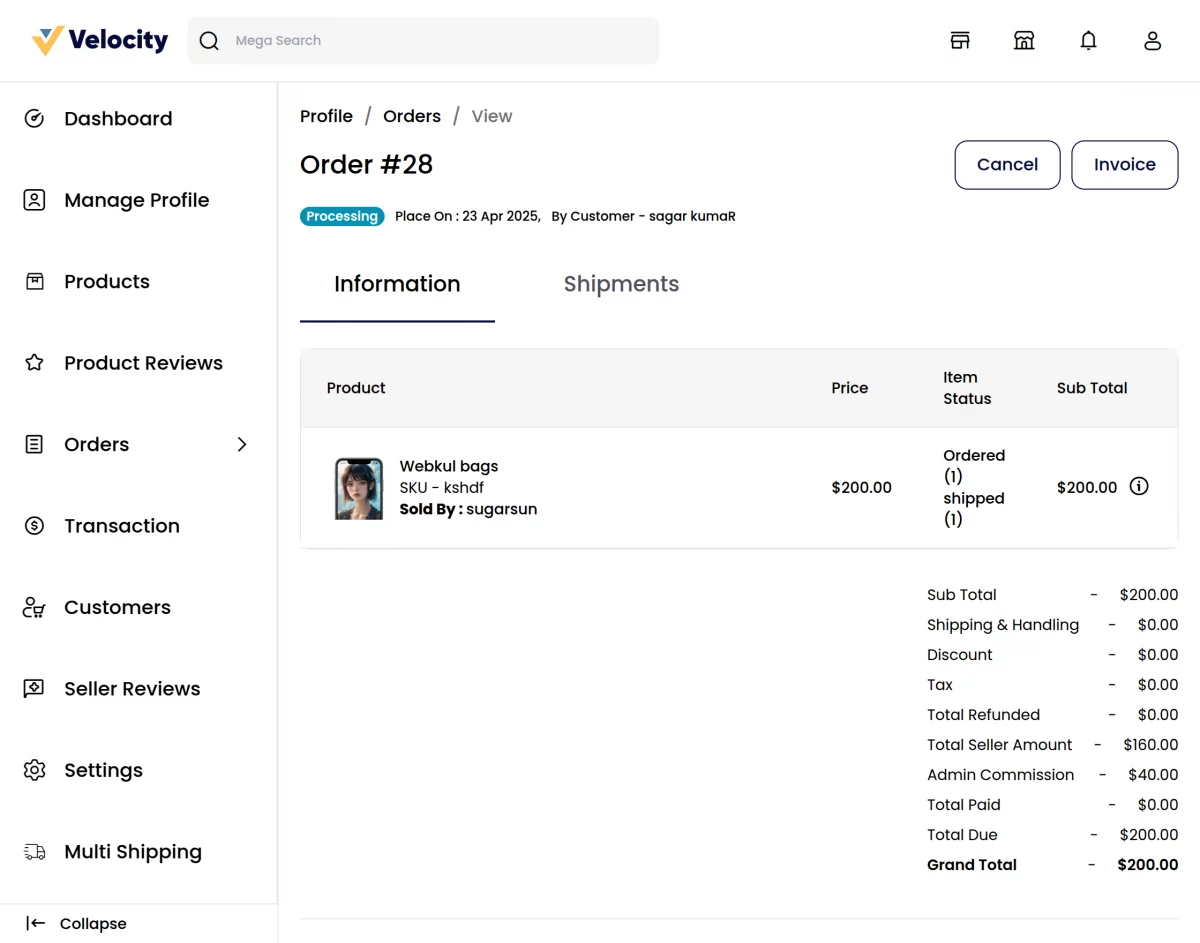Open the user account icon
Image resolution: width=1200 pixels, height=943 pixels.
[1152, 40]
